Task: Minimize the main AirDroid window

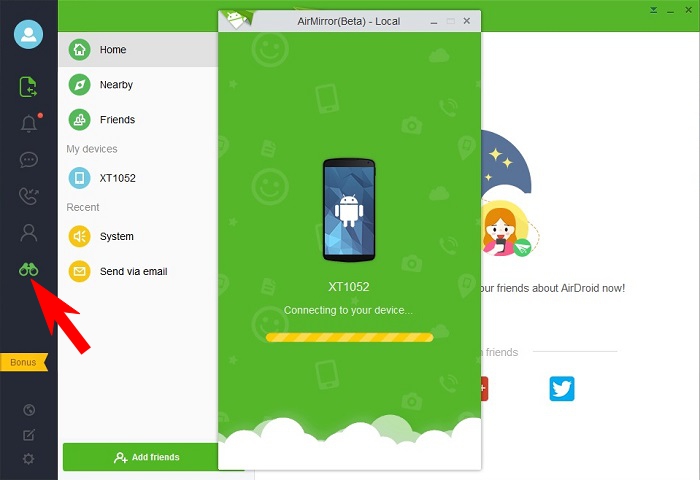Action: tap(670, 11)
